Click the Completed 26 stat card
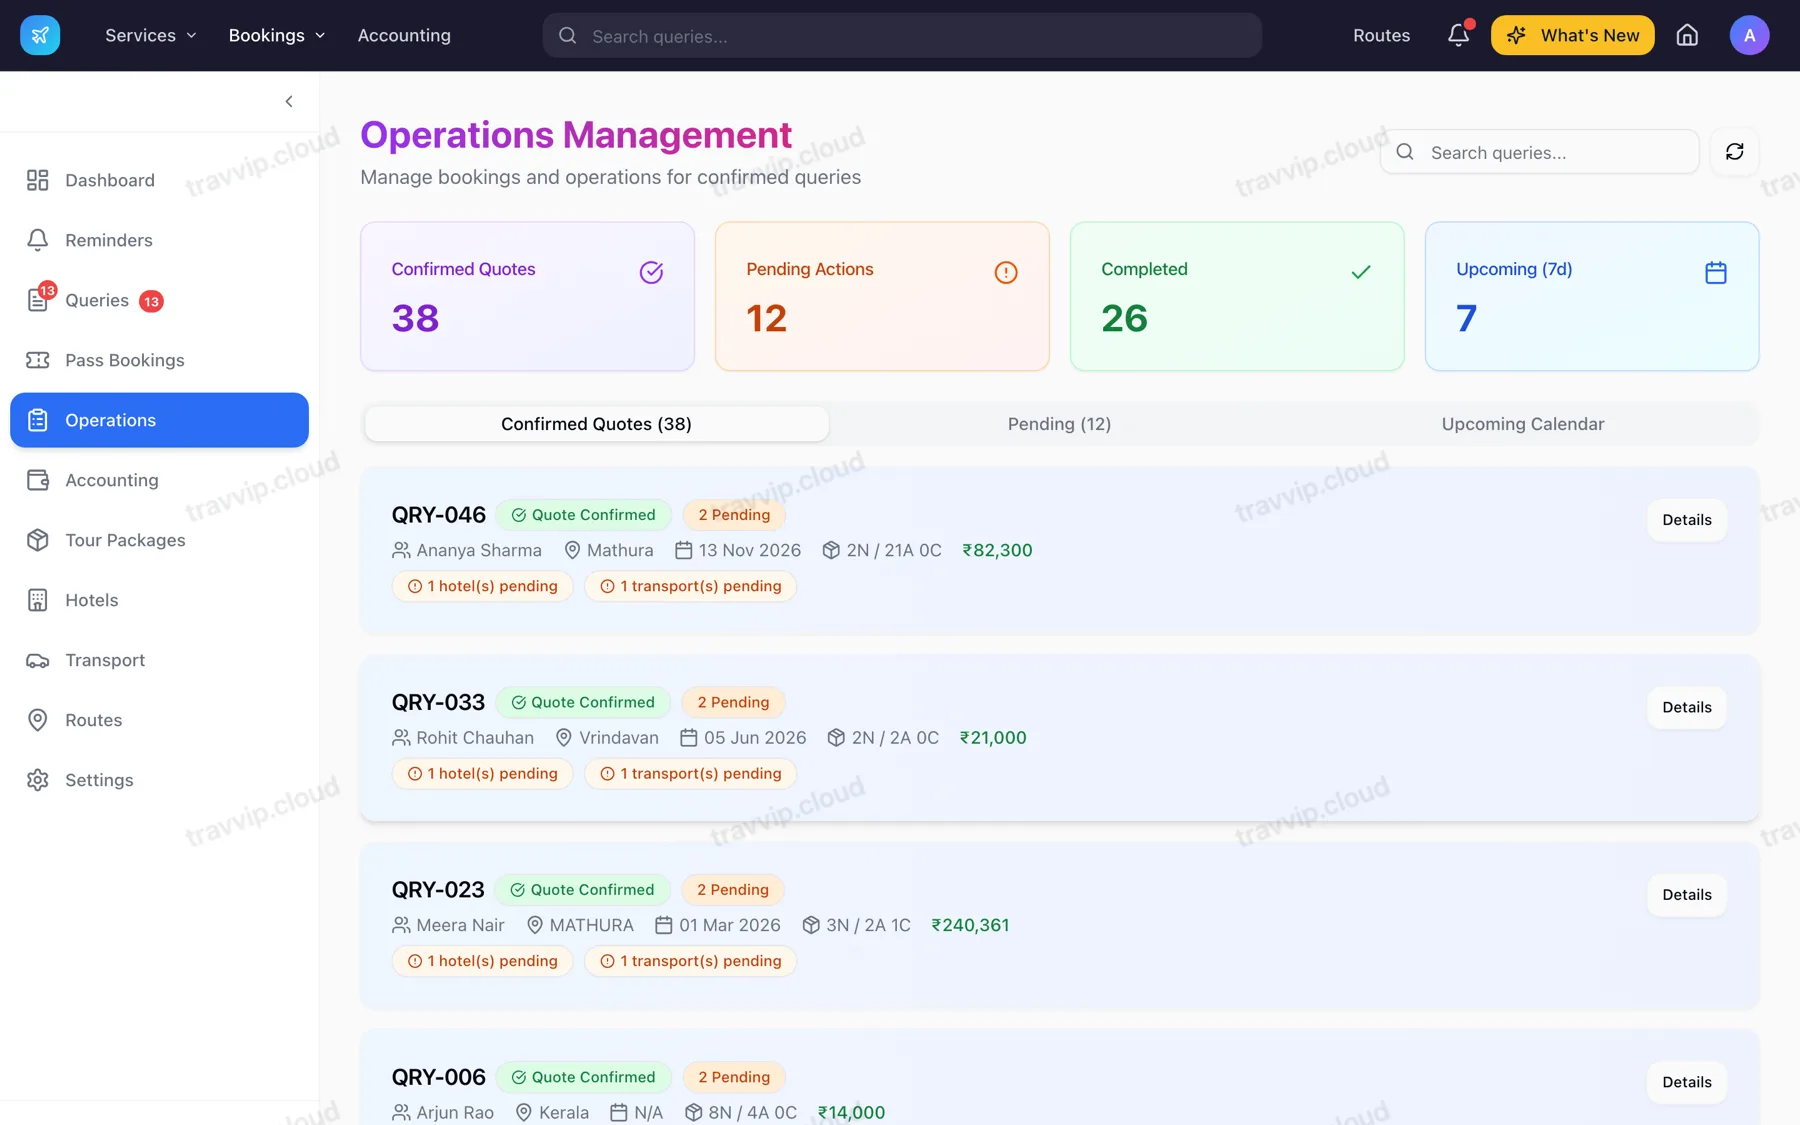 pyautogui.click(x=1237, y=296)
